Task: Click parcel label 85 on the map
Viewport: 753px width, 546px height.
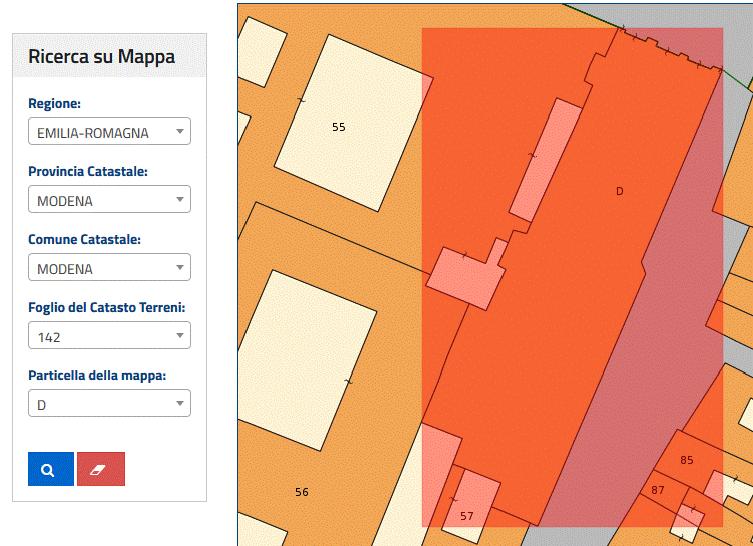Action: point(687,460)
